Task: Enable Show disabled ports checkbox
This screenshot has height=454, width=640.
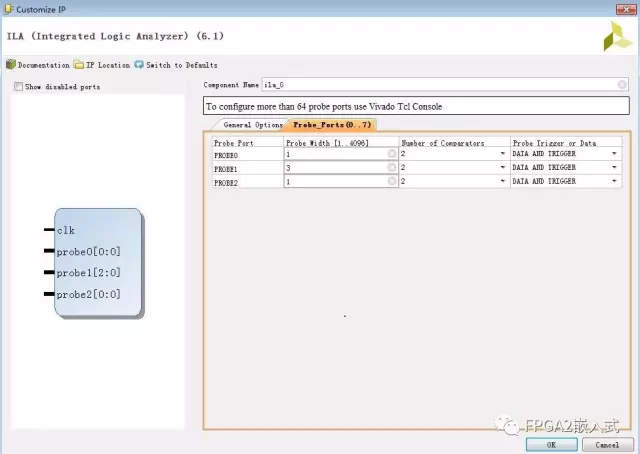Action: pyautogui.click(x=18, y=87)
